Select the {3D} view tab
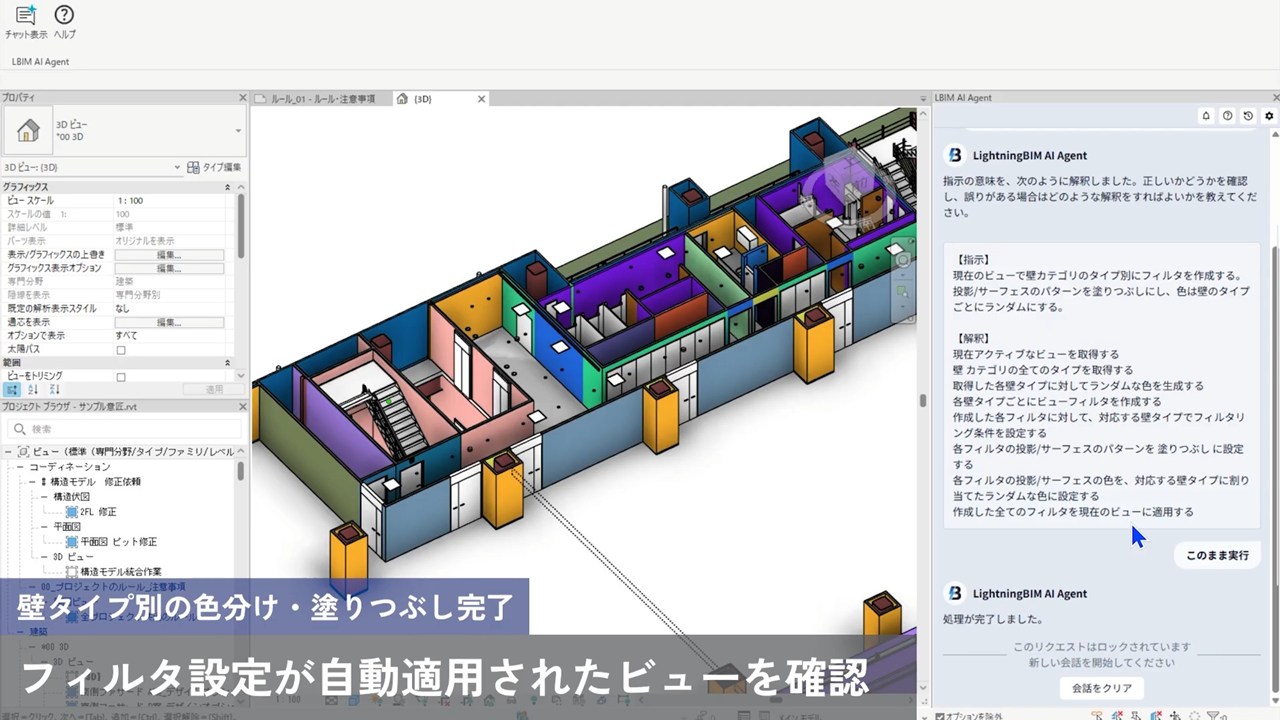 422,99
